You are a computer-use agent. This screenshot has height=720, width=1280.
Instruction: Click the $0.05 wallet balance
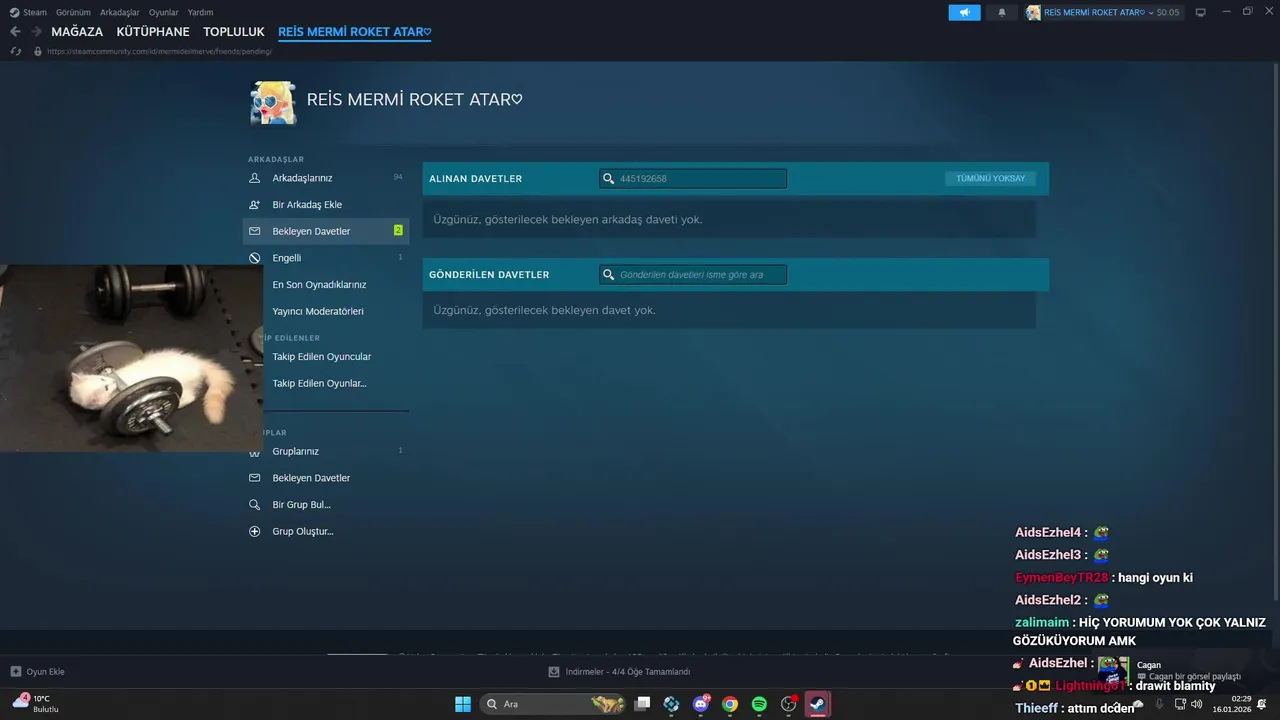[1168, 12]
